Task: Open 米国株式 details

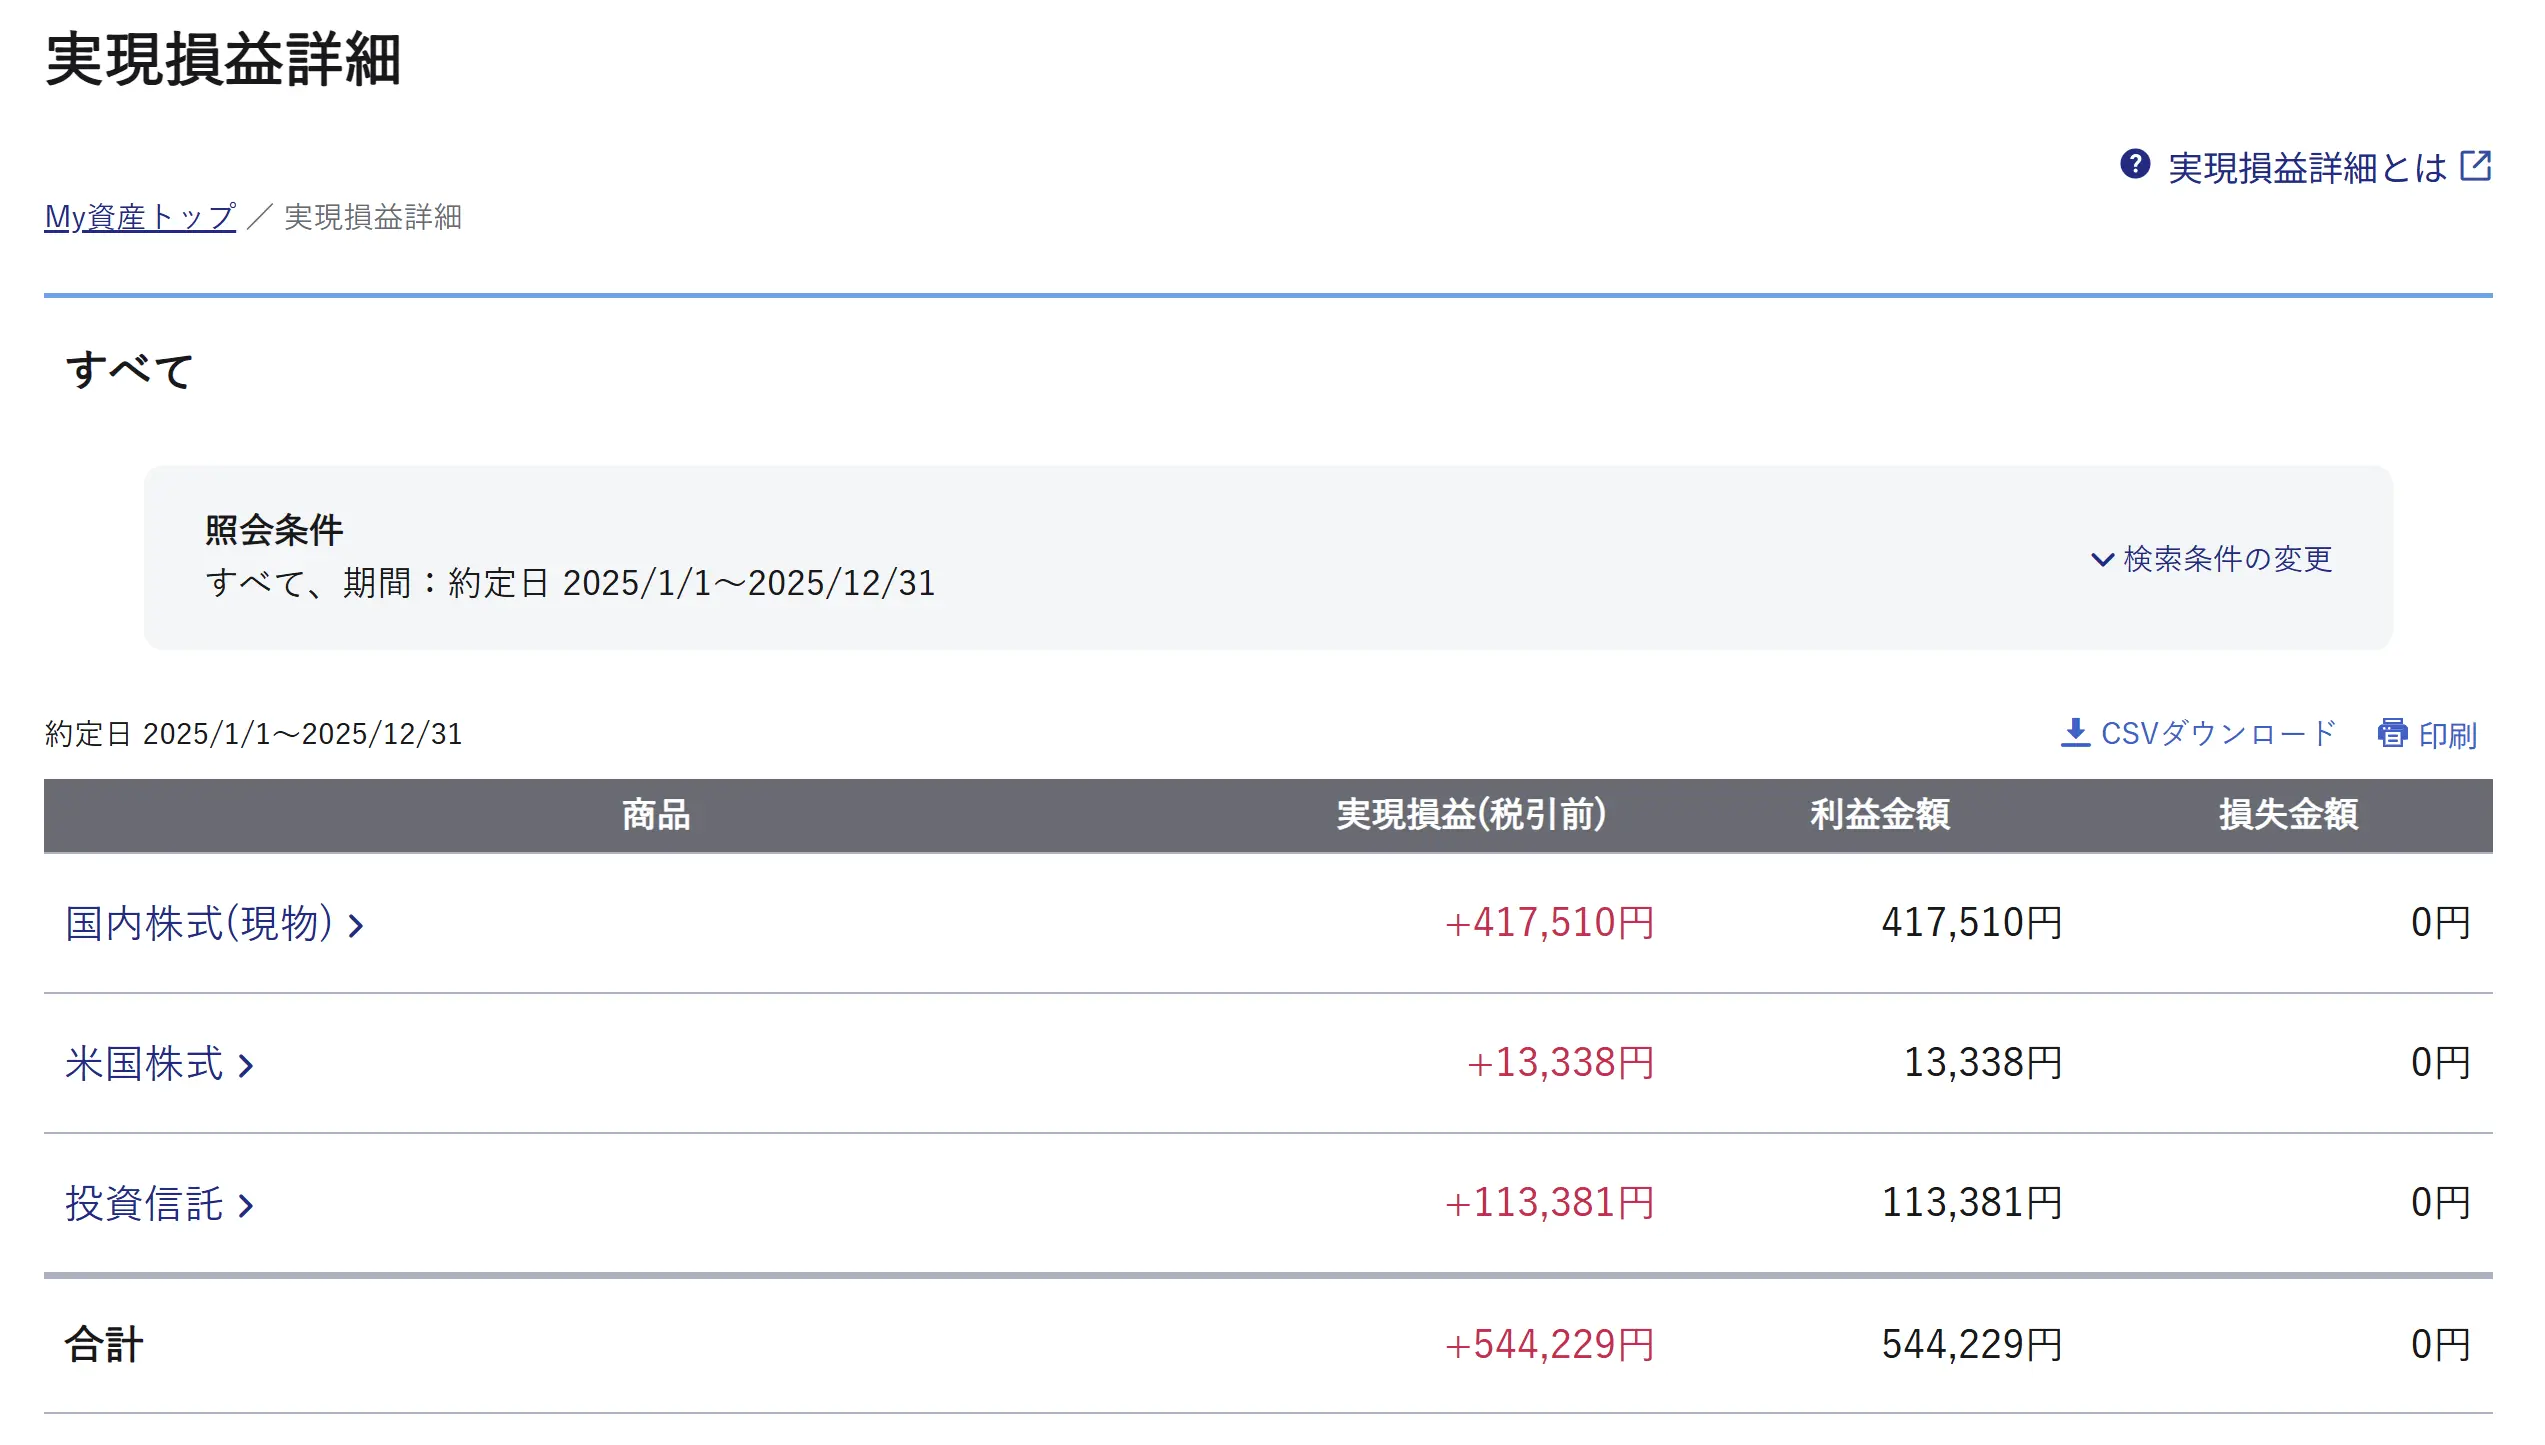Action: tap(144, 1064)
